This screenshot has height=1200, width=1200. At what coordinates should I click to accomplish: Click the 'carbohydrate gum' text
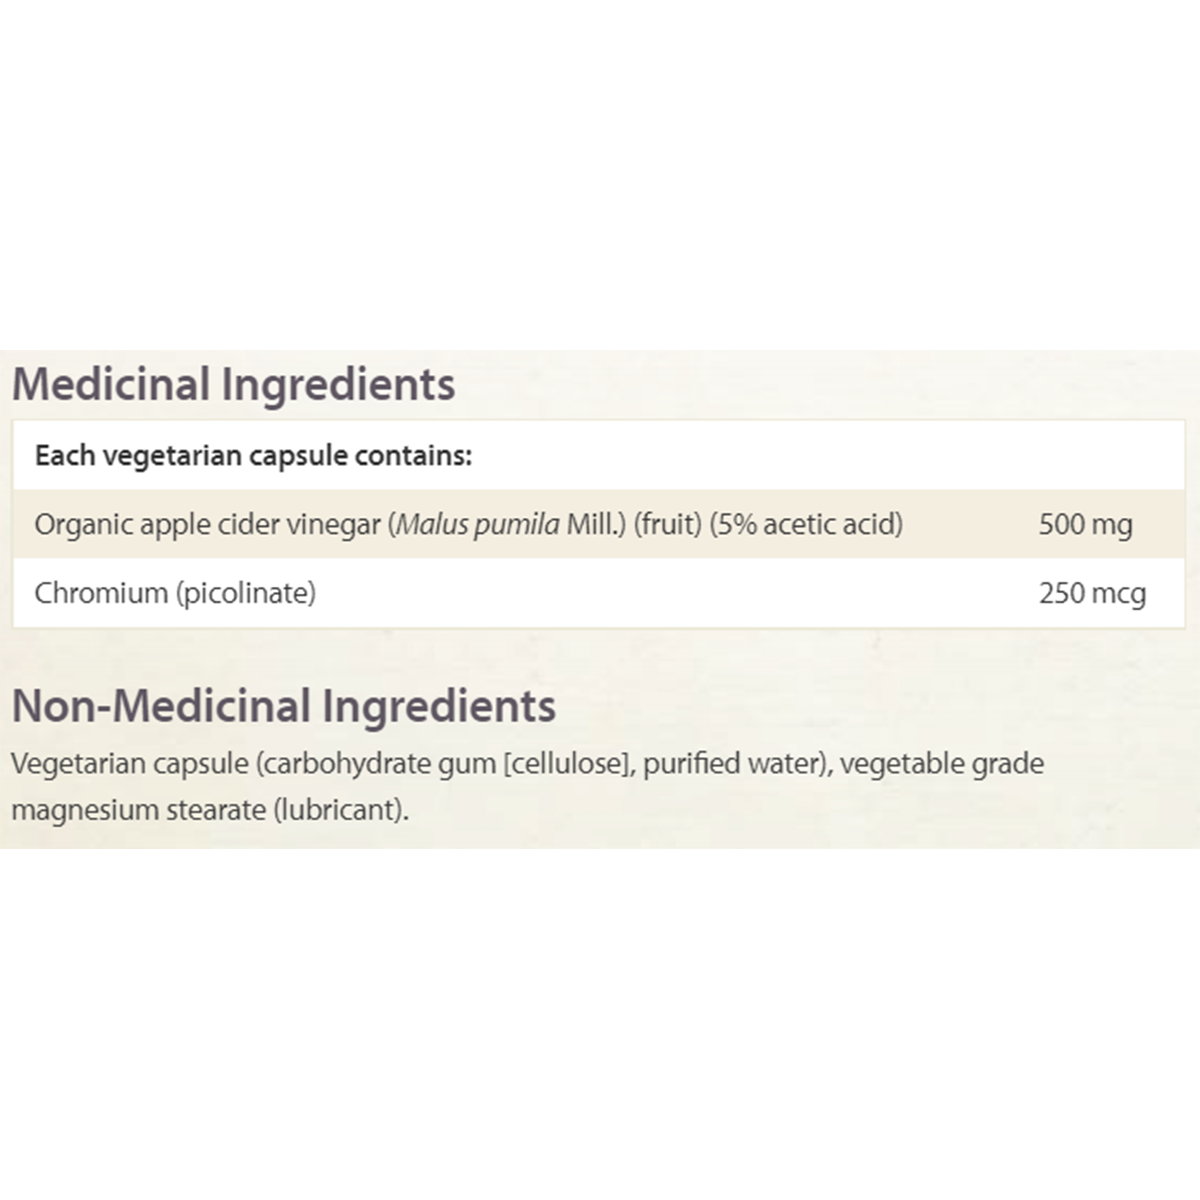(x=380, y=764)
